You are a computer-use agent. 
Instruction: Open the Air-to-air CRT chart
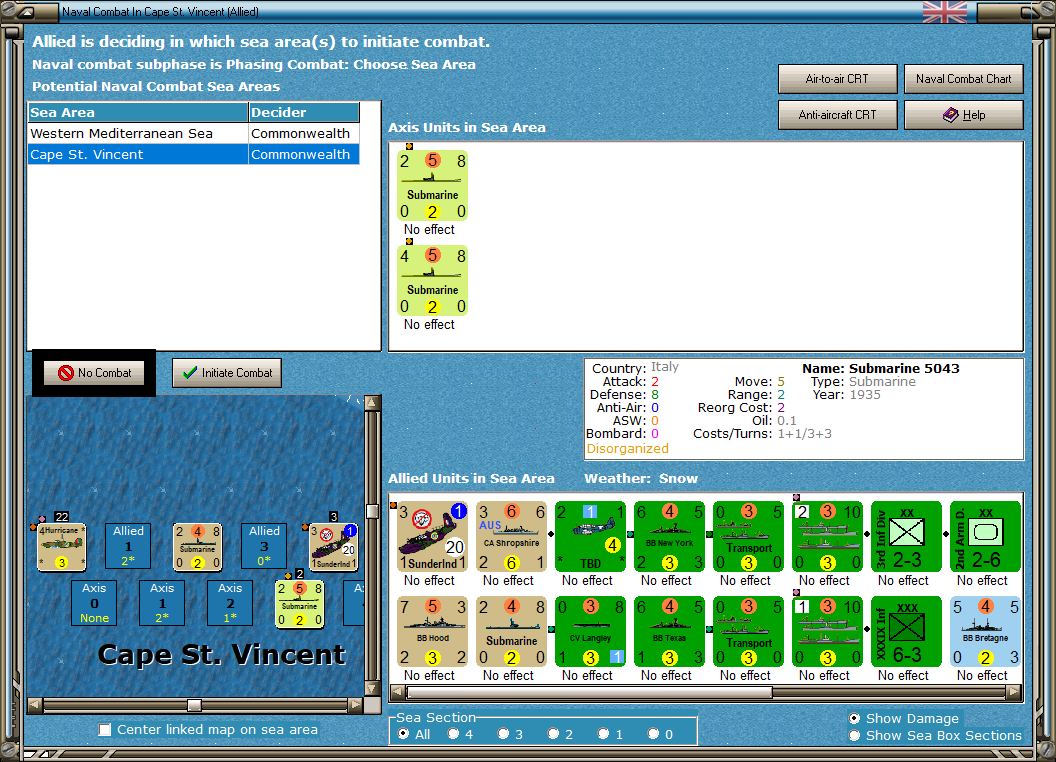(837, 79)
